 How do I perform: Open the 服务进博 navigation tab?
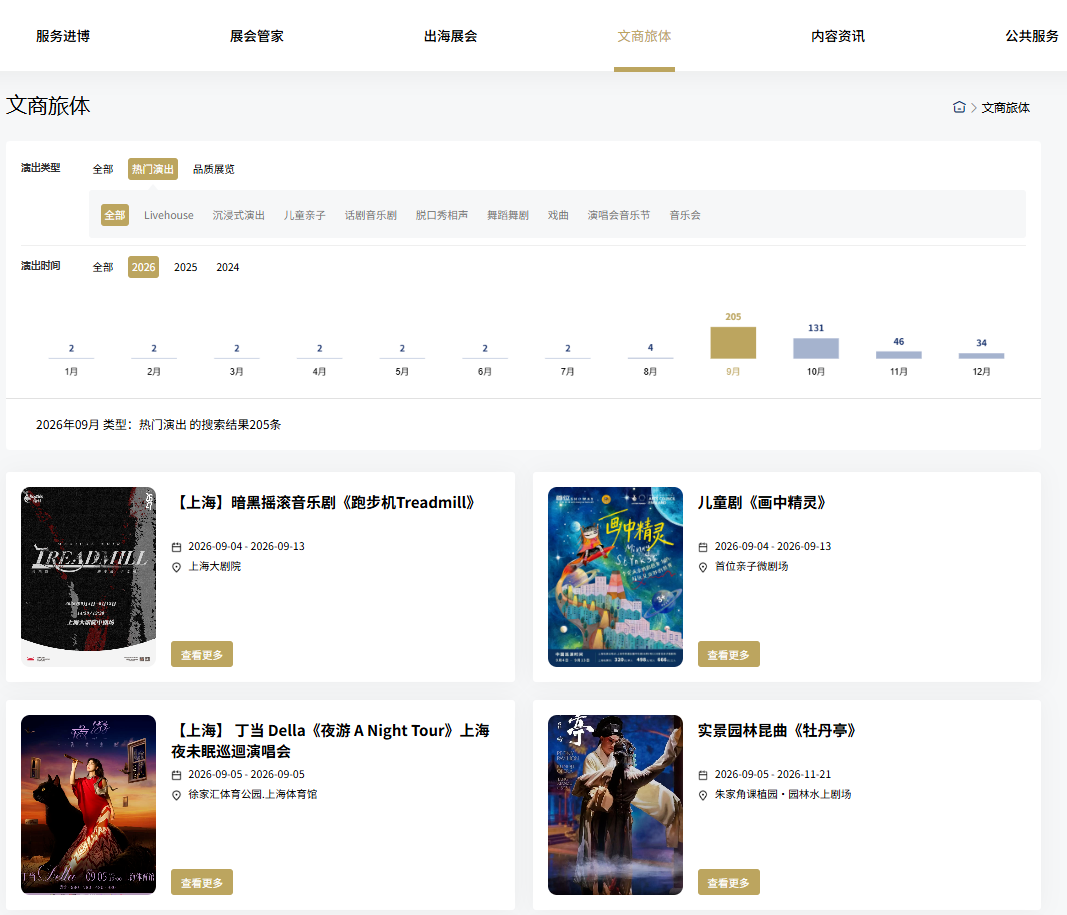(63, 36)
